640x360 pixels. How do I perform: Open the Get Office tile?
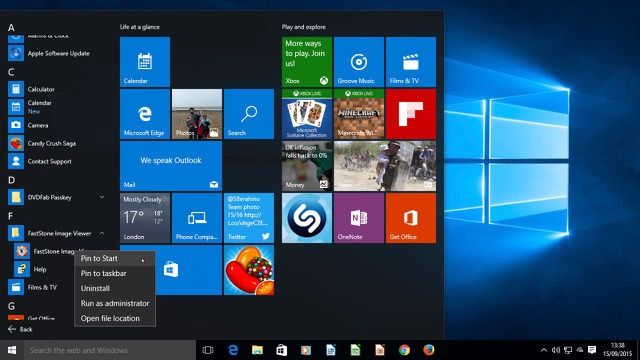[x=411, y=218]
